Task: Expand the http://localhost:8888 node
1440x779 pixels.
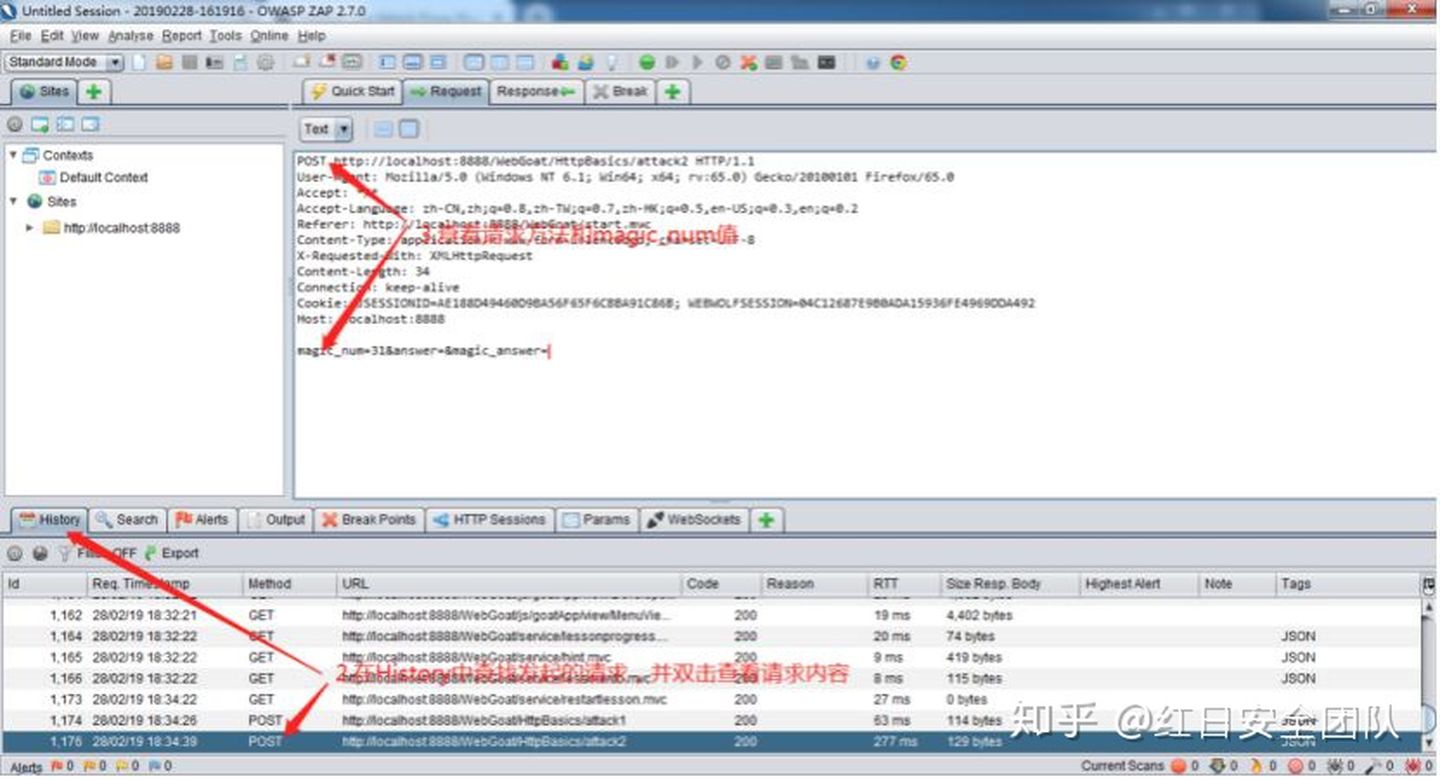Action: [30, 228]
